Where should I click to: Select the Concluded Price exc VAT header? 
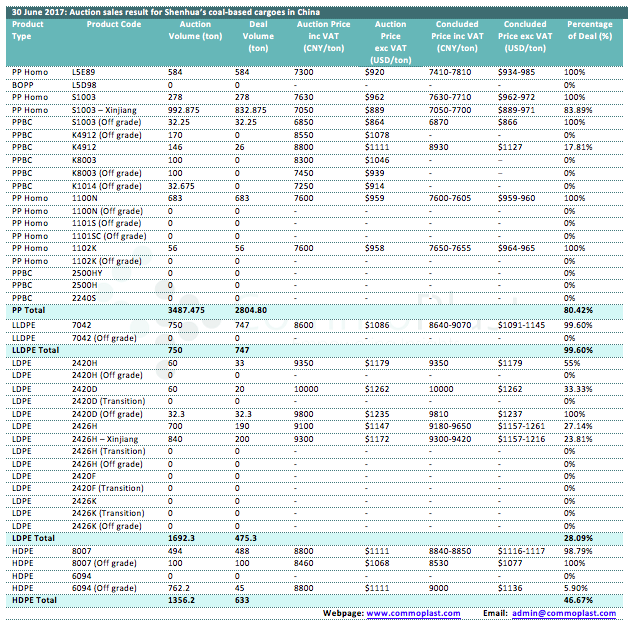click(525, 35)
